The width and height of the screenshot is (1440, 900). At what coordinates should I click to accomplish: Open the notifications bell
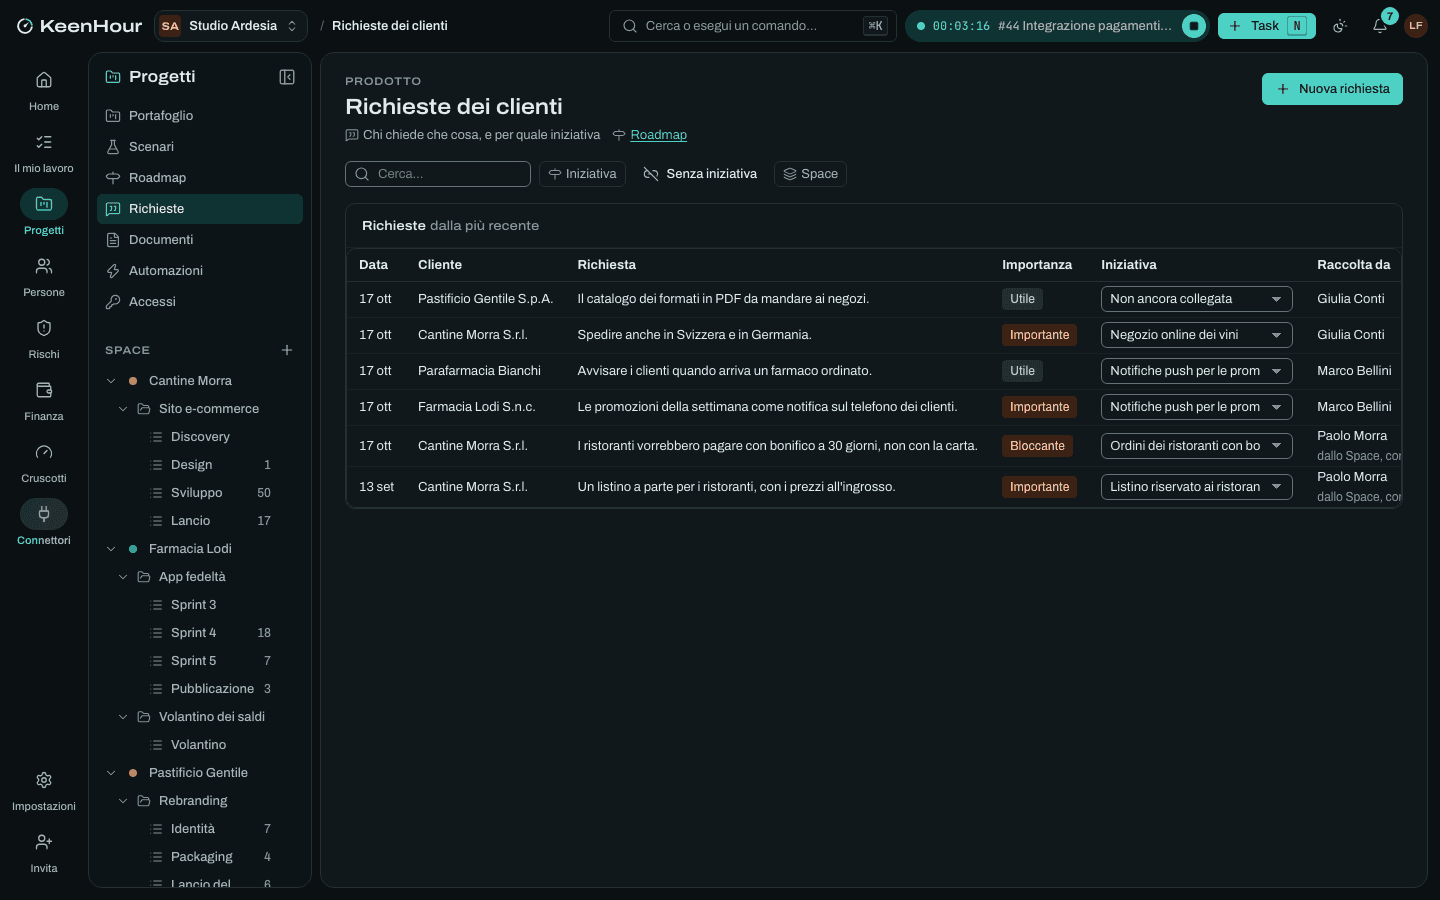(1380, 26)
